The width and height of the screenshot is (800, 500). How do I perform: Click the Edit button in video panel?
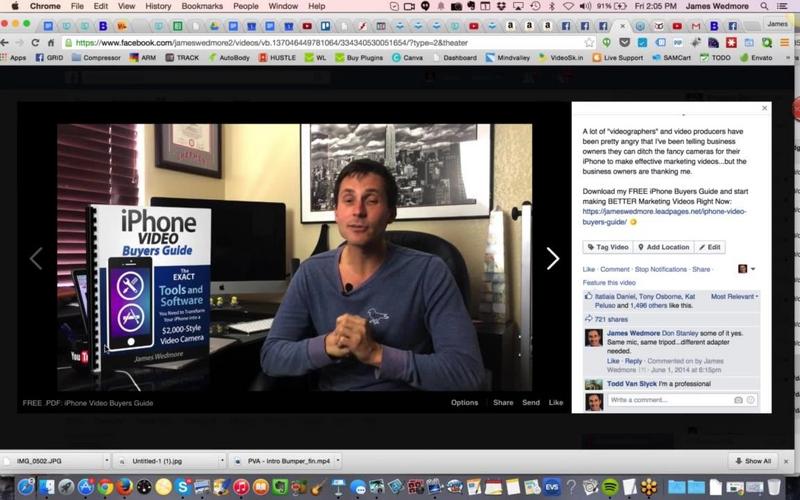point(710,247)
